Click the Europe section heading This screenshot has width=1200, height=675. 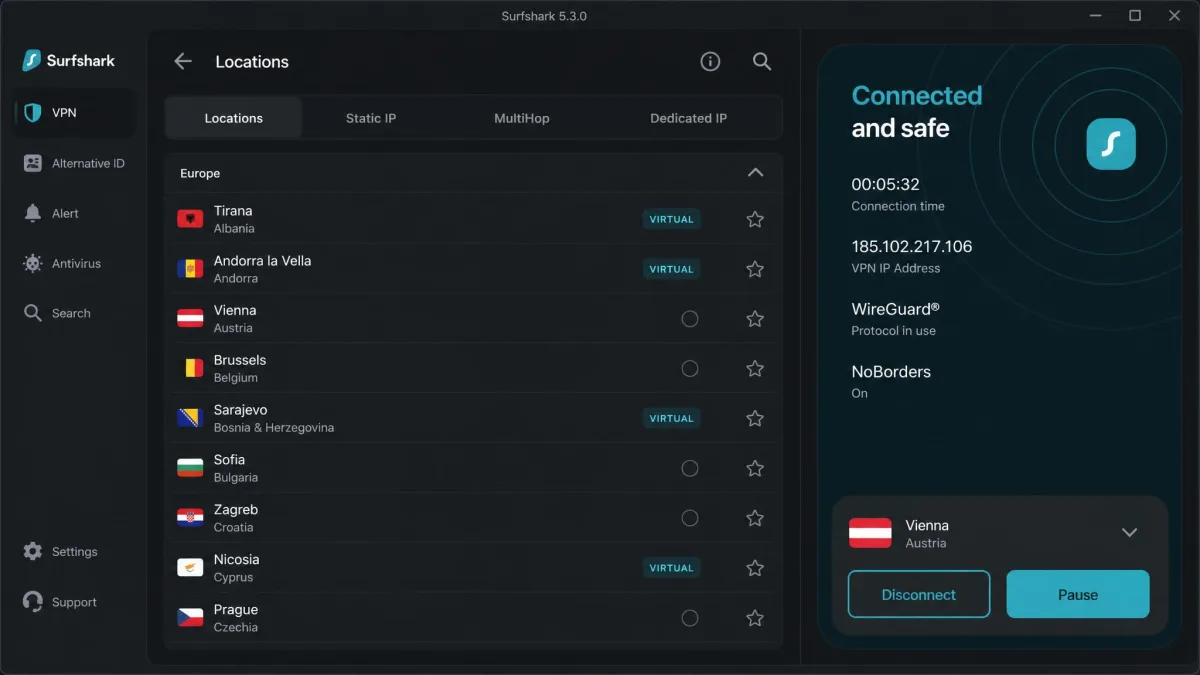pos(200,173)
